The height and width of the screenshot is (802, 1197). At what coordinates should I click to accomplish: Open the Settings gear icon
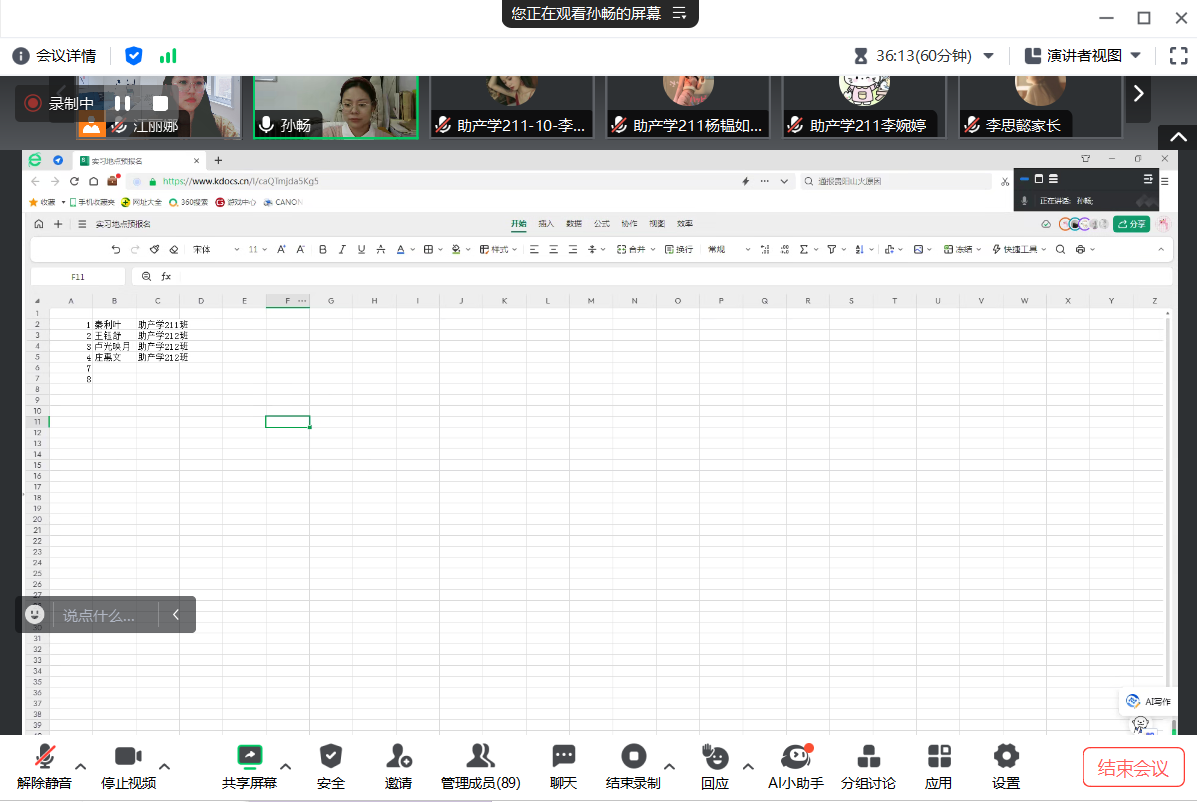point(1005,757)
